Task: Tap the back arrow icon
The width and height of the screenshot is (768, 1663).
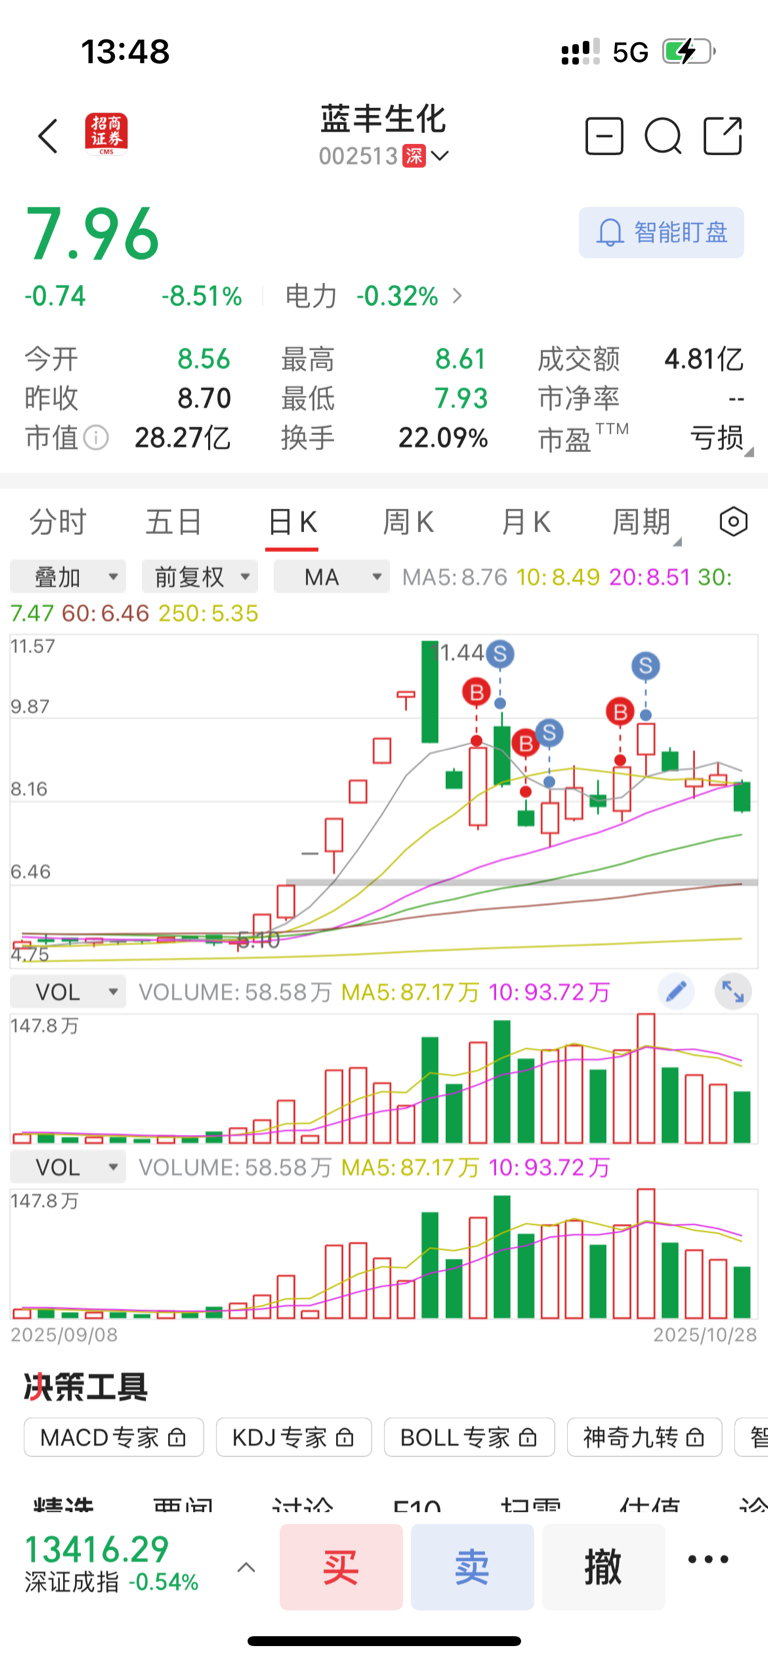Action: tap(47, 136)
